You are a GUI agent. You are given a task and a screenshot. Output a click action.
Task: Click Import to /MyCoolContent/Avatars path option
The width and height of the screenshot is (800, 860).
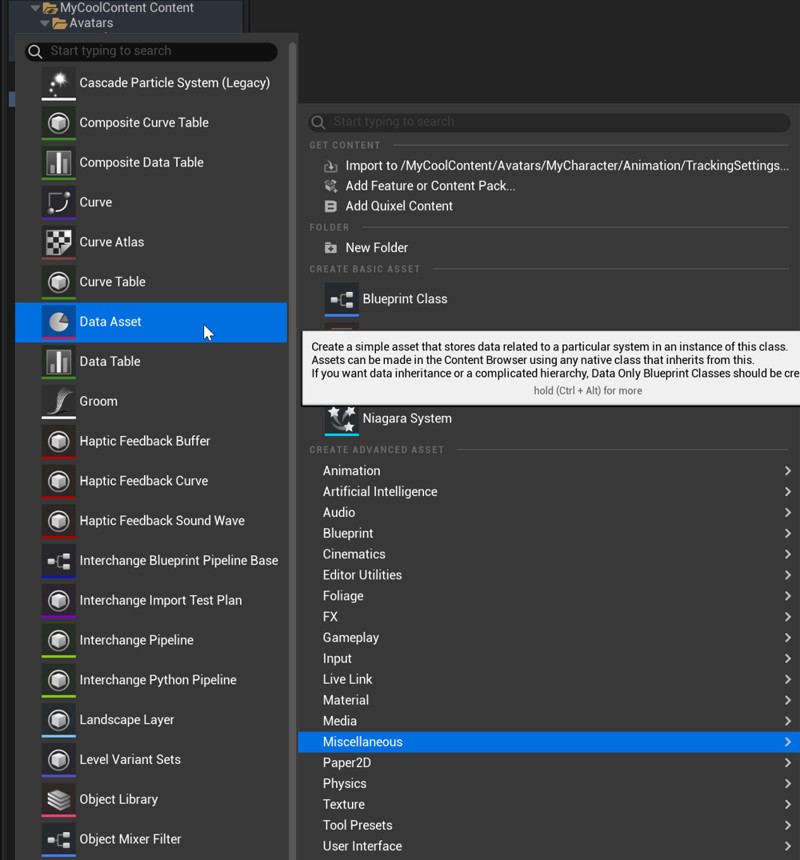coord(566,166)
